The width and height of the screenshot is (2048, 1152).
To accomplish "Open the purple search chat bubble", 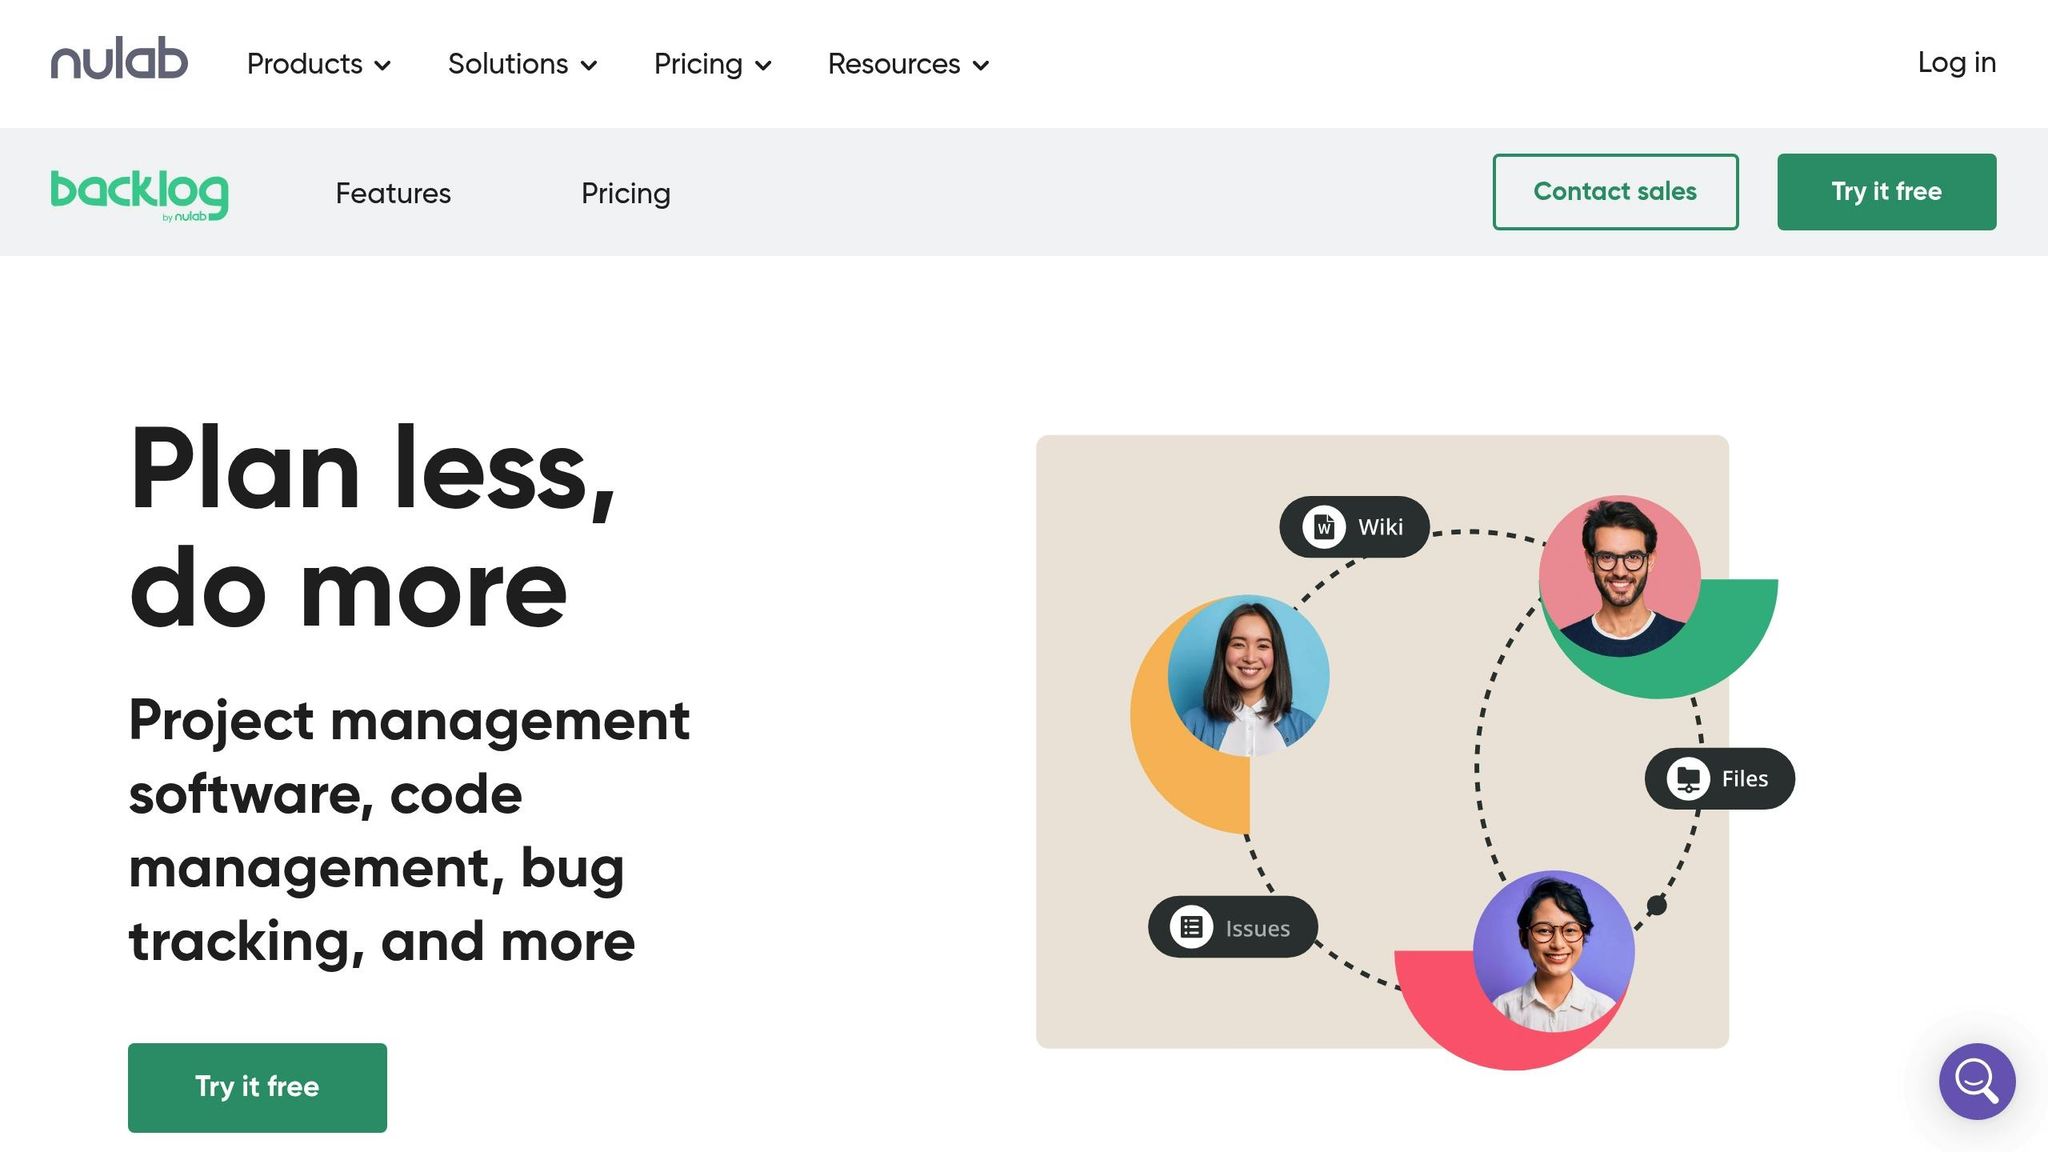I will point(1976,1081).
